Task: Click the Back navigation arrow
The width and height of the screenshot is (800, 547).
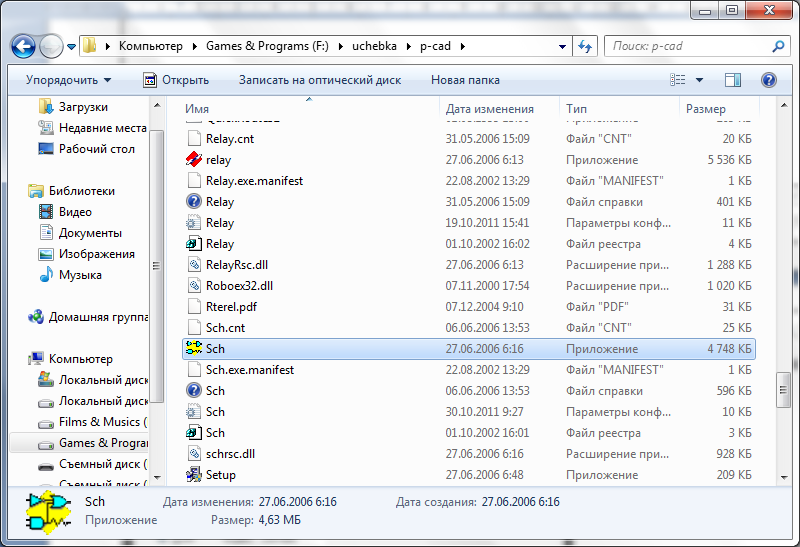Action: coord(23,47)
